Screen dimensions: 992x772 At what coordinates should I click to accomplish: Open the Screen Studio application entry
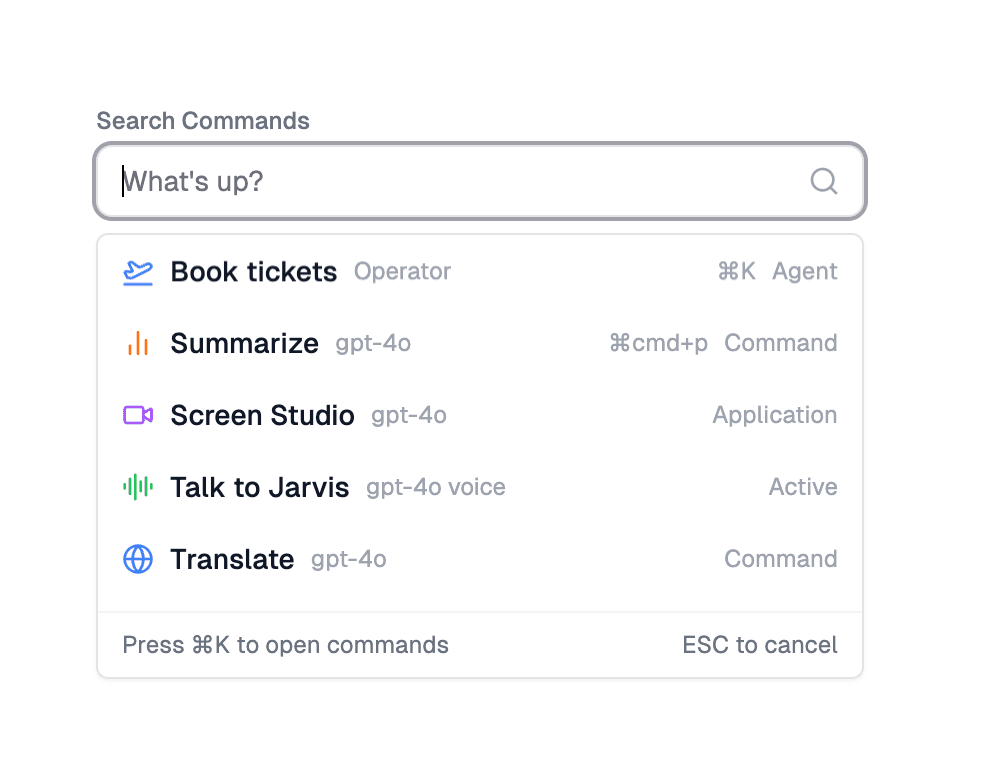tap(263, 416)
